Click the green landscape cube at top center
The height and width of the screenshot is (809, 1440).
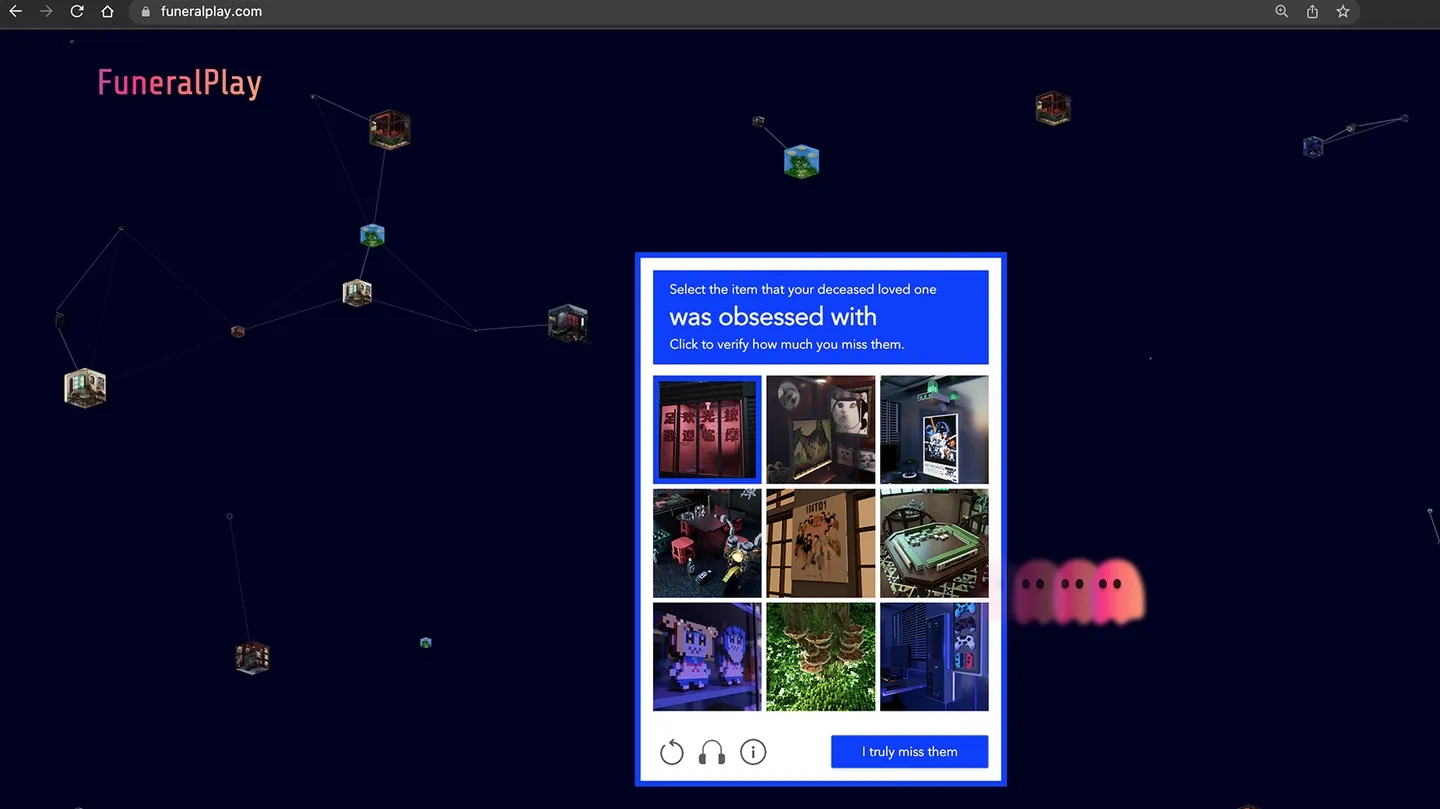point(802,161)
